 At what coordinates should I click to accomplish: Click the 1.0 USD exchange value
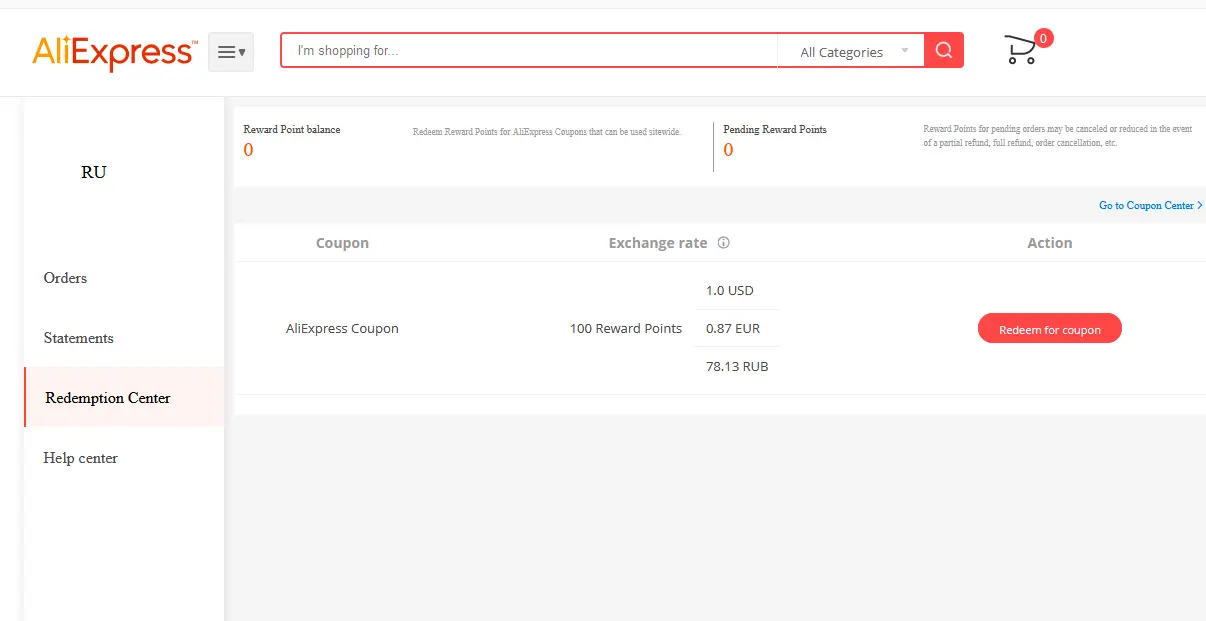[x=730, y=291]
